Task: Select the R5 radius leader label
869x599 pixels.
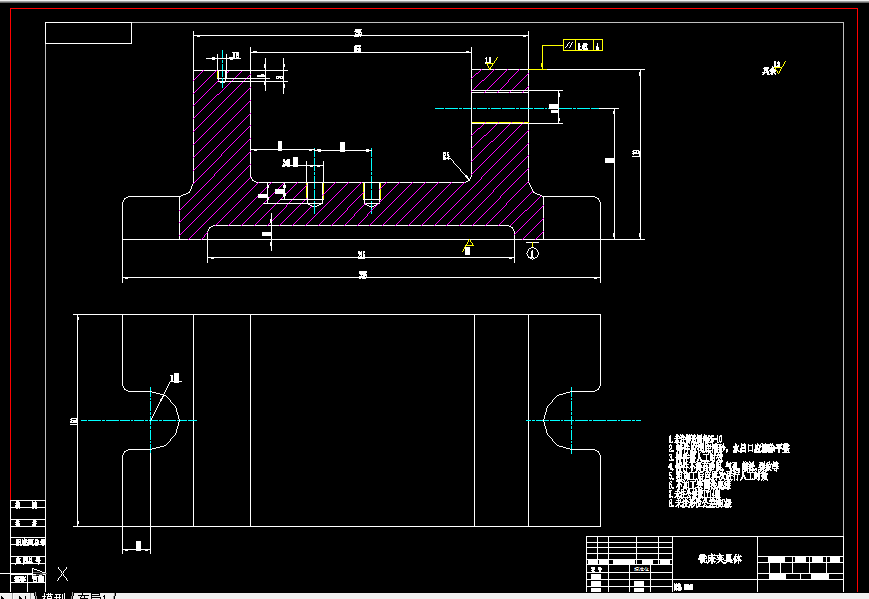Action: click(x=446, y=156)
